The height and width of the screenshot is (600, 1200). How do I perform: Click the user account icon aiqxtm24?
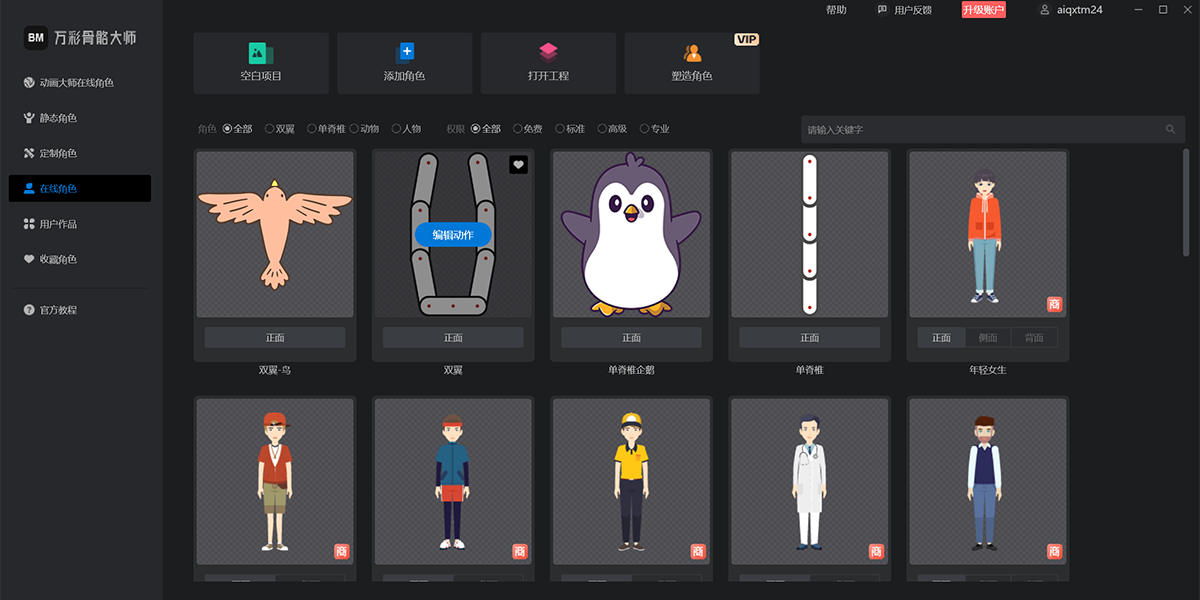coord(1045,10)
